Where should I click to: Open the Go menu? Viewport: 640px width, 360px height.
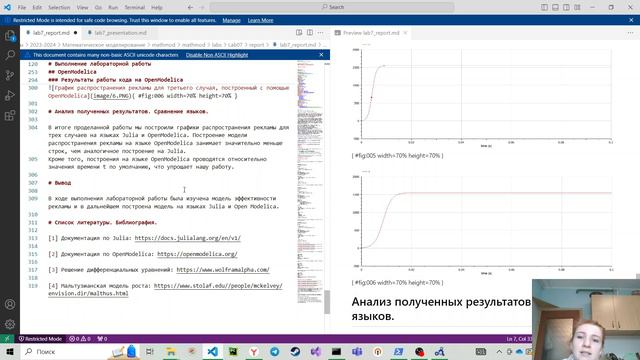pyautogui.click(x=98, y=7)
